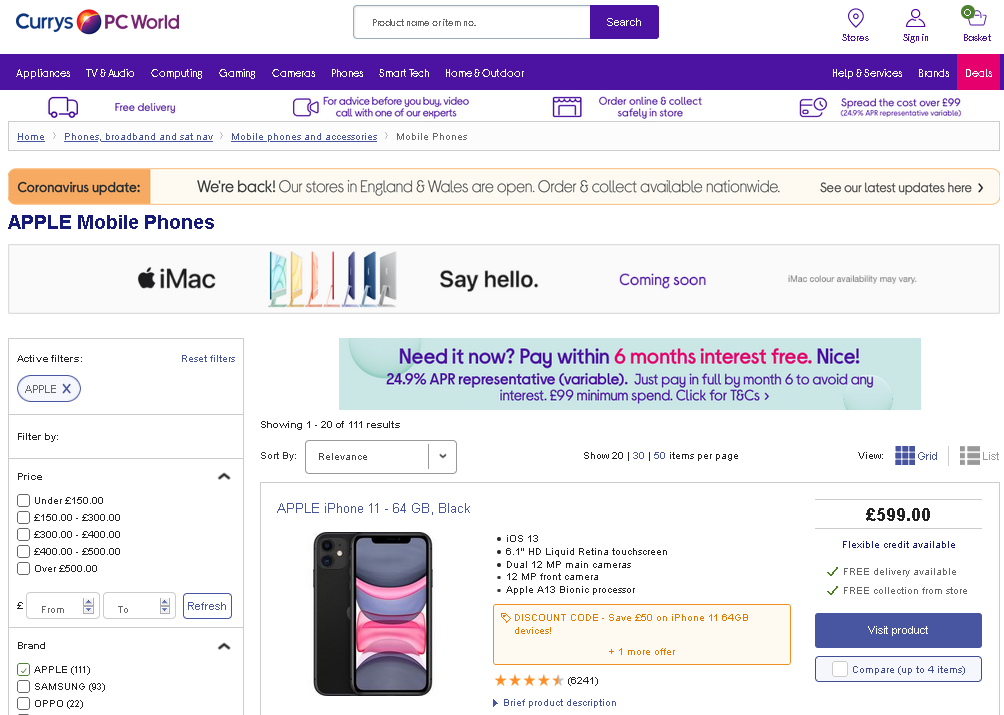Click the Visit product button
Viewport: 1004px width, 715px height.
[898, 630]
